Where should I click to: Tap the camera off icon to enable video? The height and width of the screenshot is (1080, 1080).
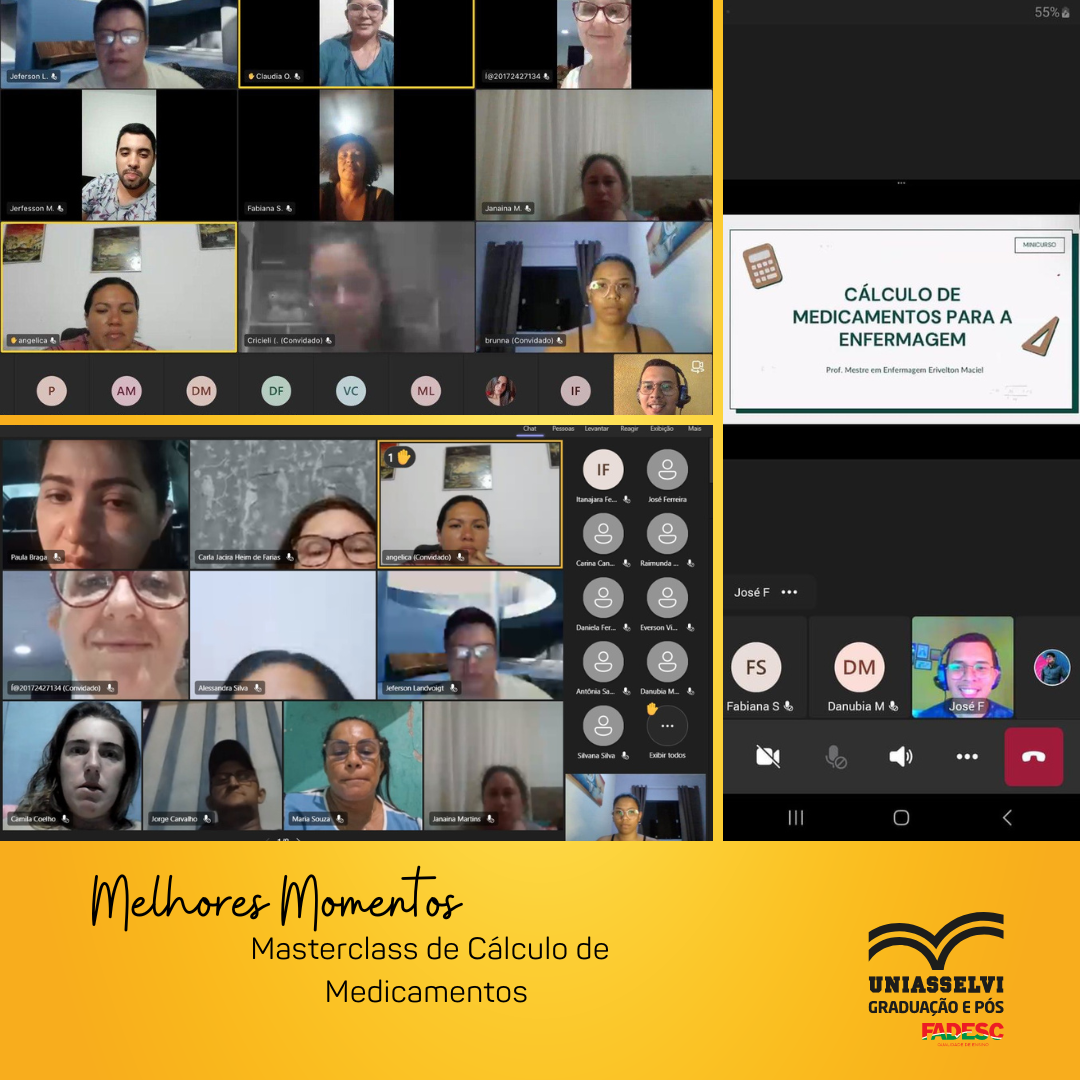point(768,757)
